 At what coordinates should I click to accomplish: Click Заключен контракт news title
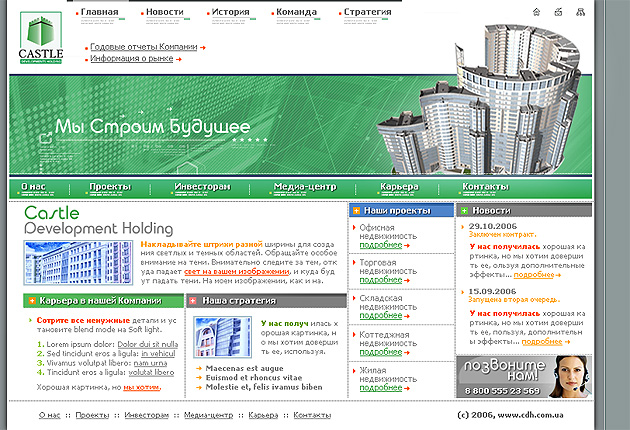point(503,234)
